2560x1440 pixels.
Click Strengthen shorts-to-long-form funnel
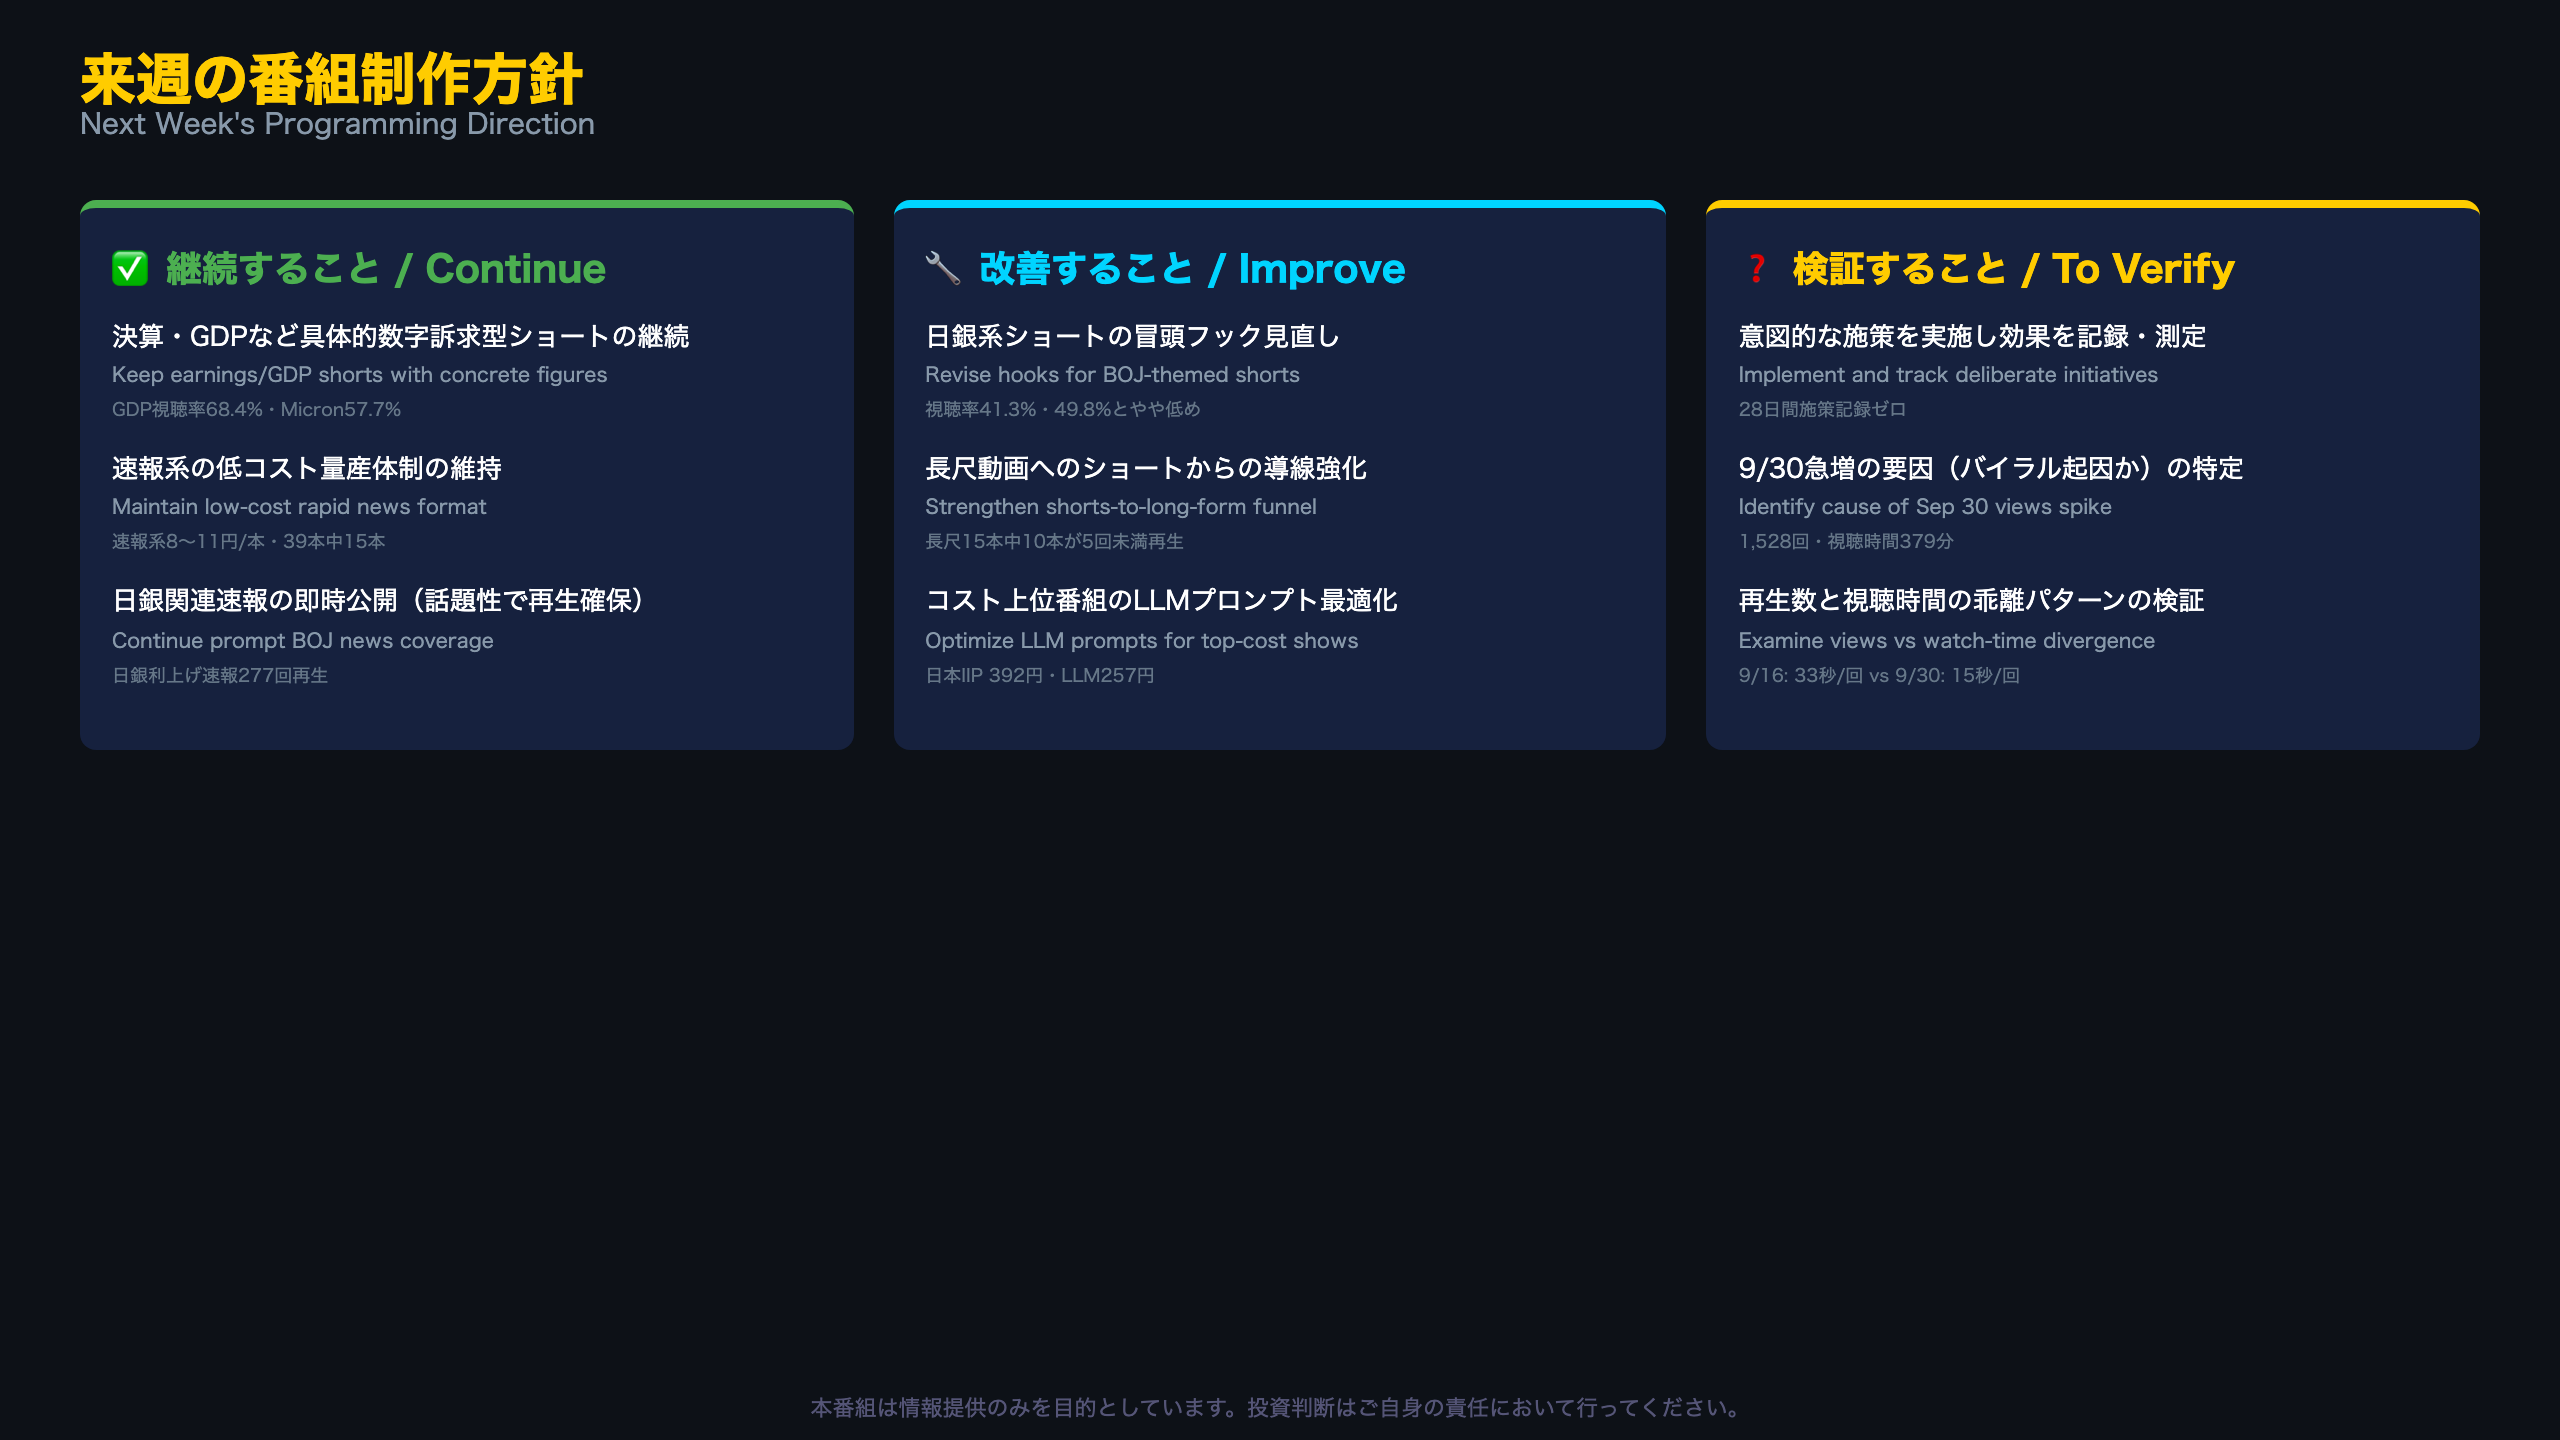[x=1120, y=507]
